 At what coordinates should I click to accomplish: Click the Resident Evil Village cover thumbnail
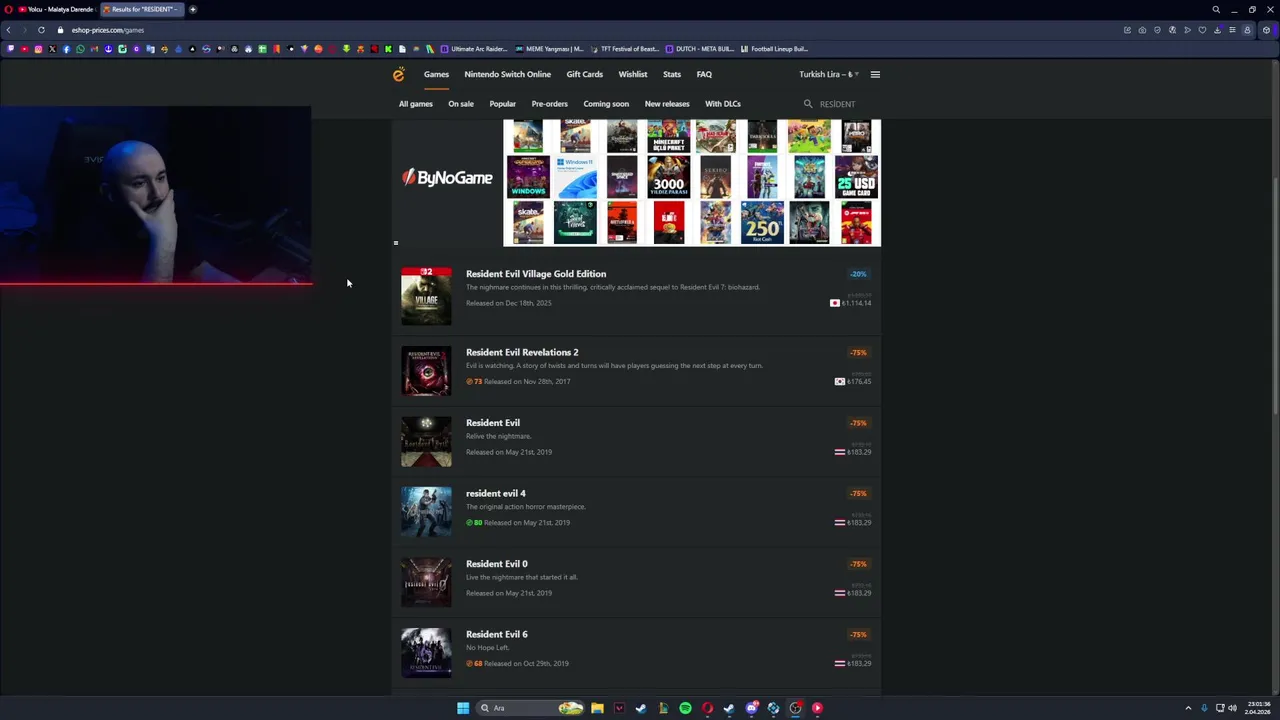click(426, 296)
